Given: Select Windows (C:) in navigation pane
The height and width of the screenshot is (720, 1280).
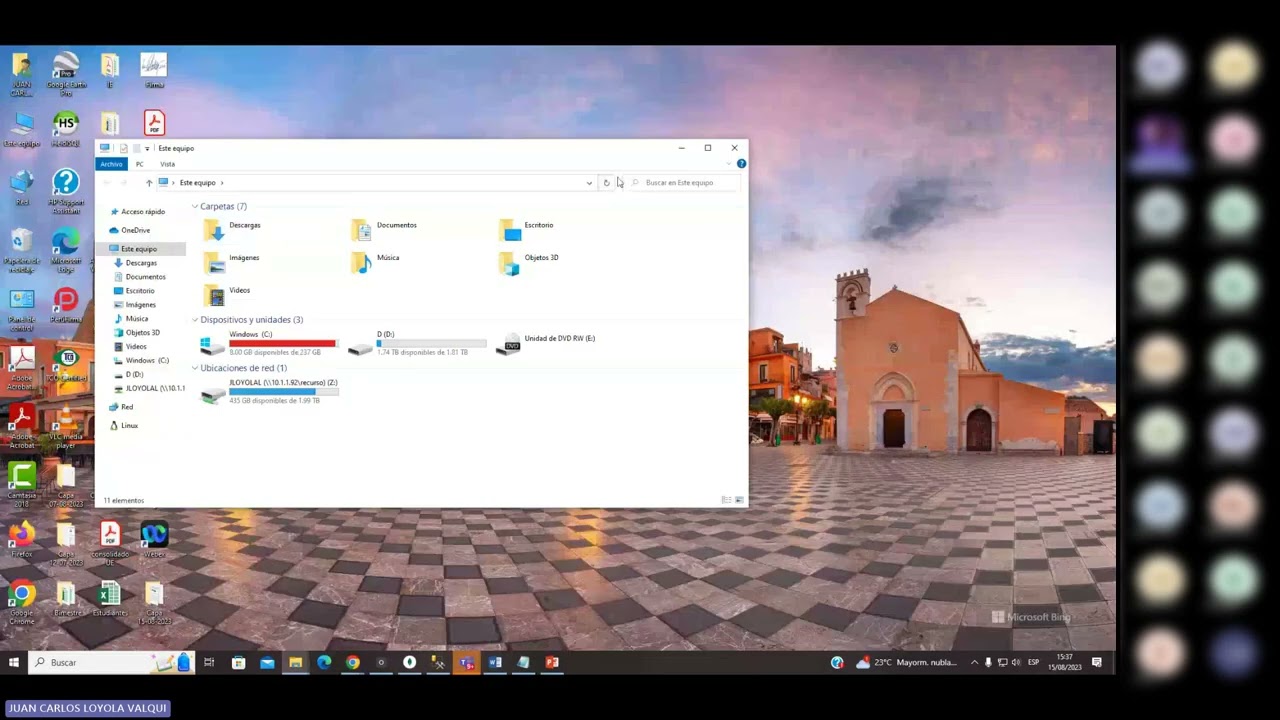Looking at the screenshot, I should click(x=141, y=360).
